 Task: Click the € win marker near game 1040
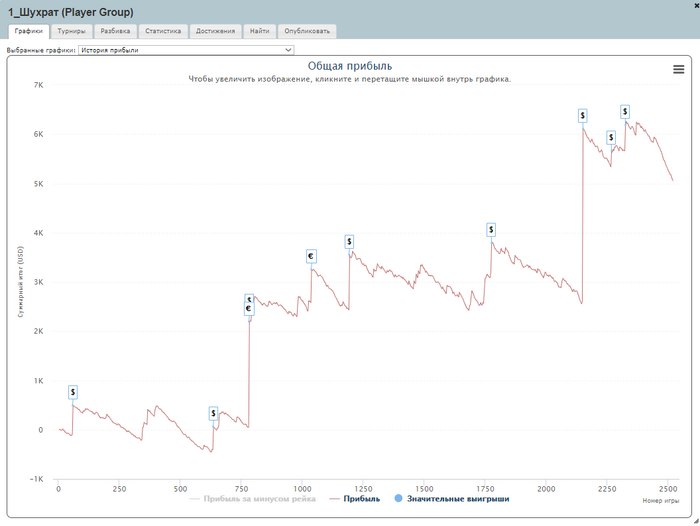point(311,256)
